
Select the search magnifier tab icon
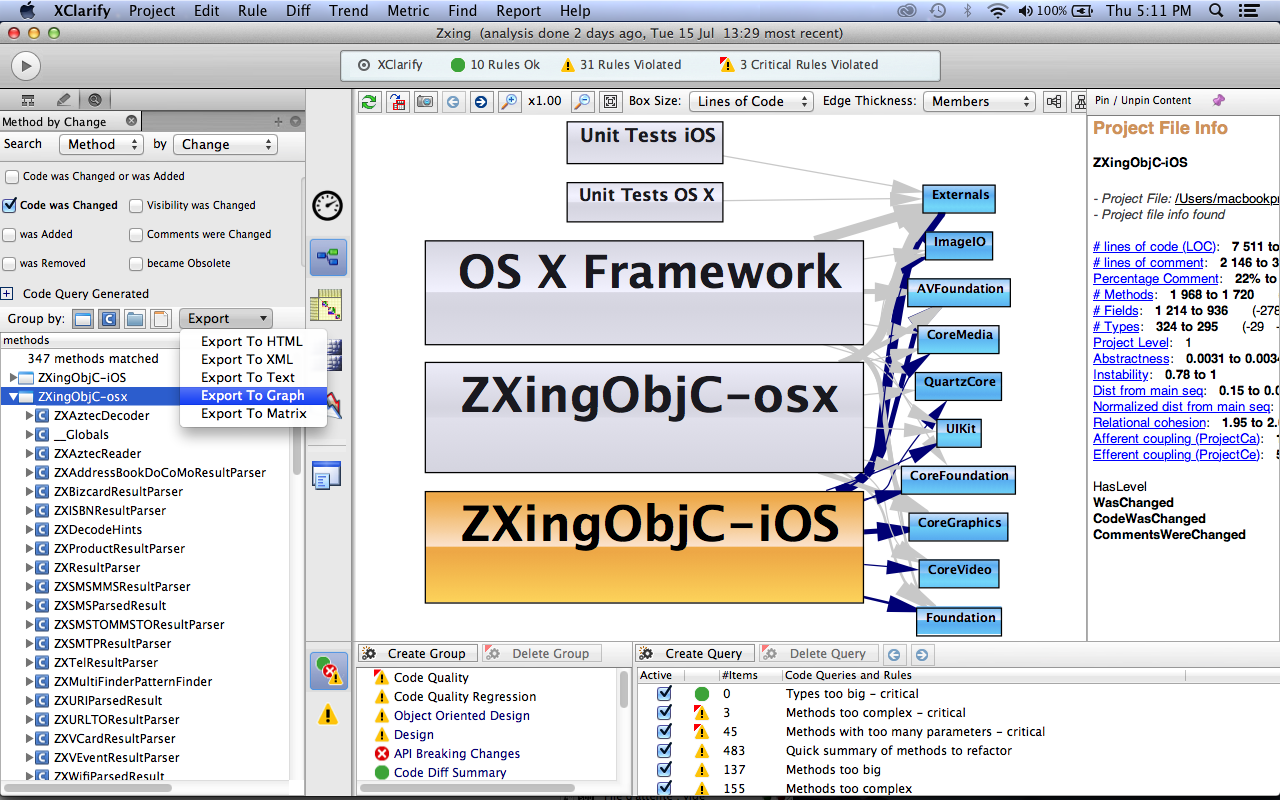click(95, 100)
